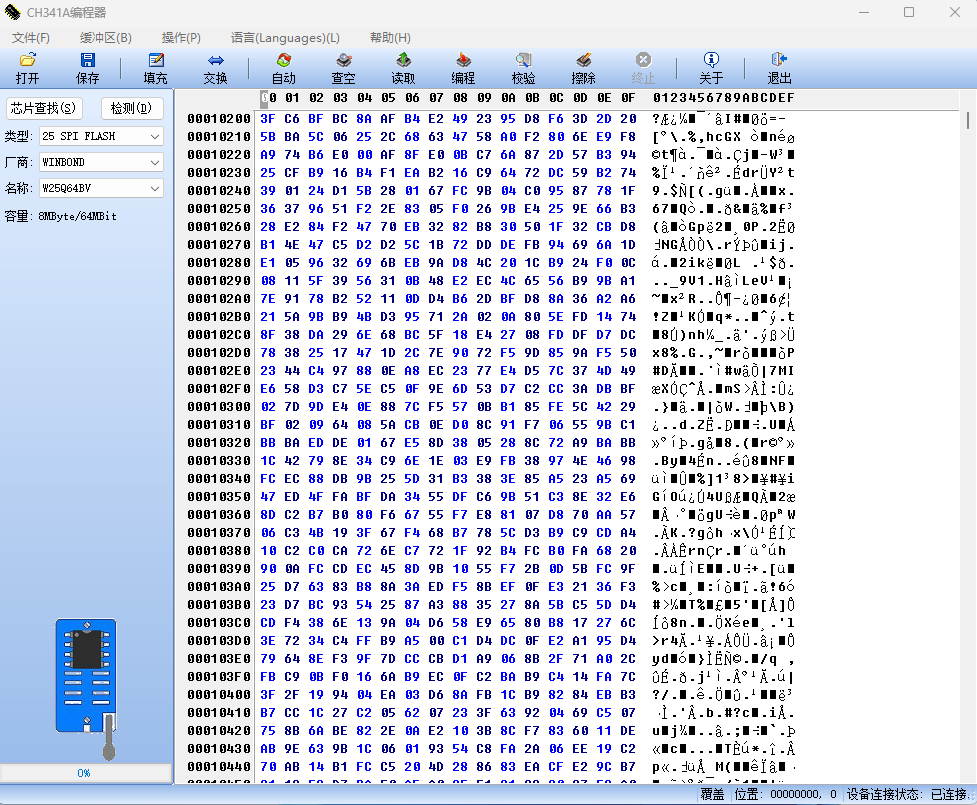Viewport: 977px width, 805px height.
Task: Click the Verify (校验) toolbar icon
Action: coord(523,61)
